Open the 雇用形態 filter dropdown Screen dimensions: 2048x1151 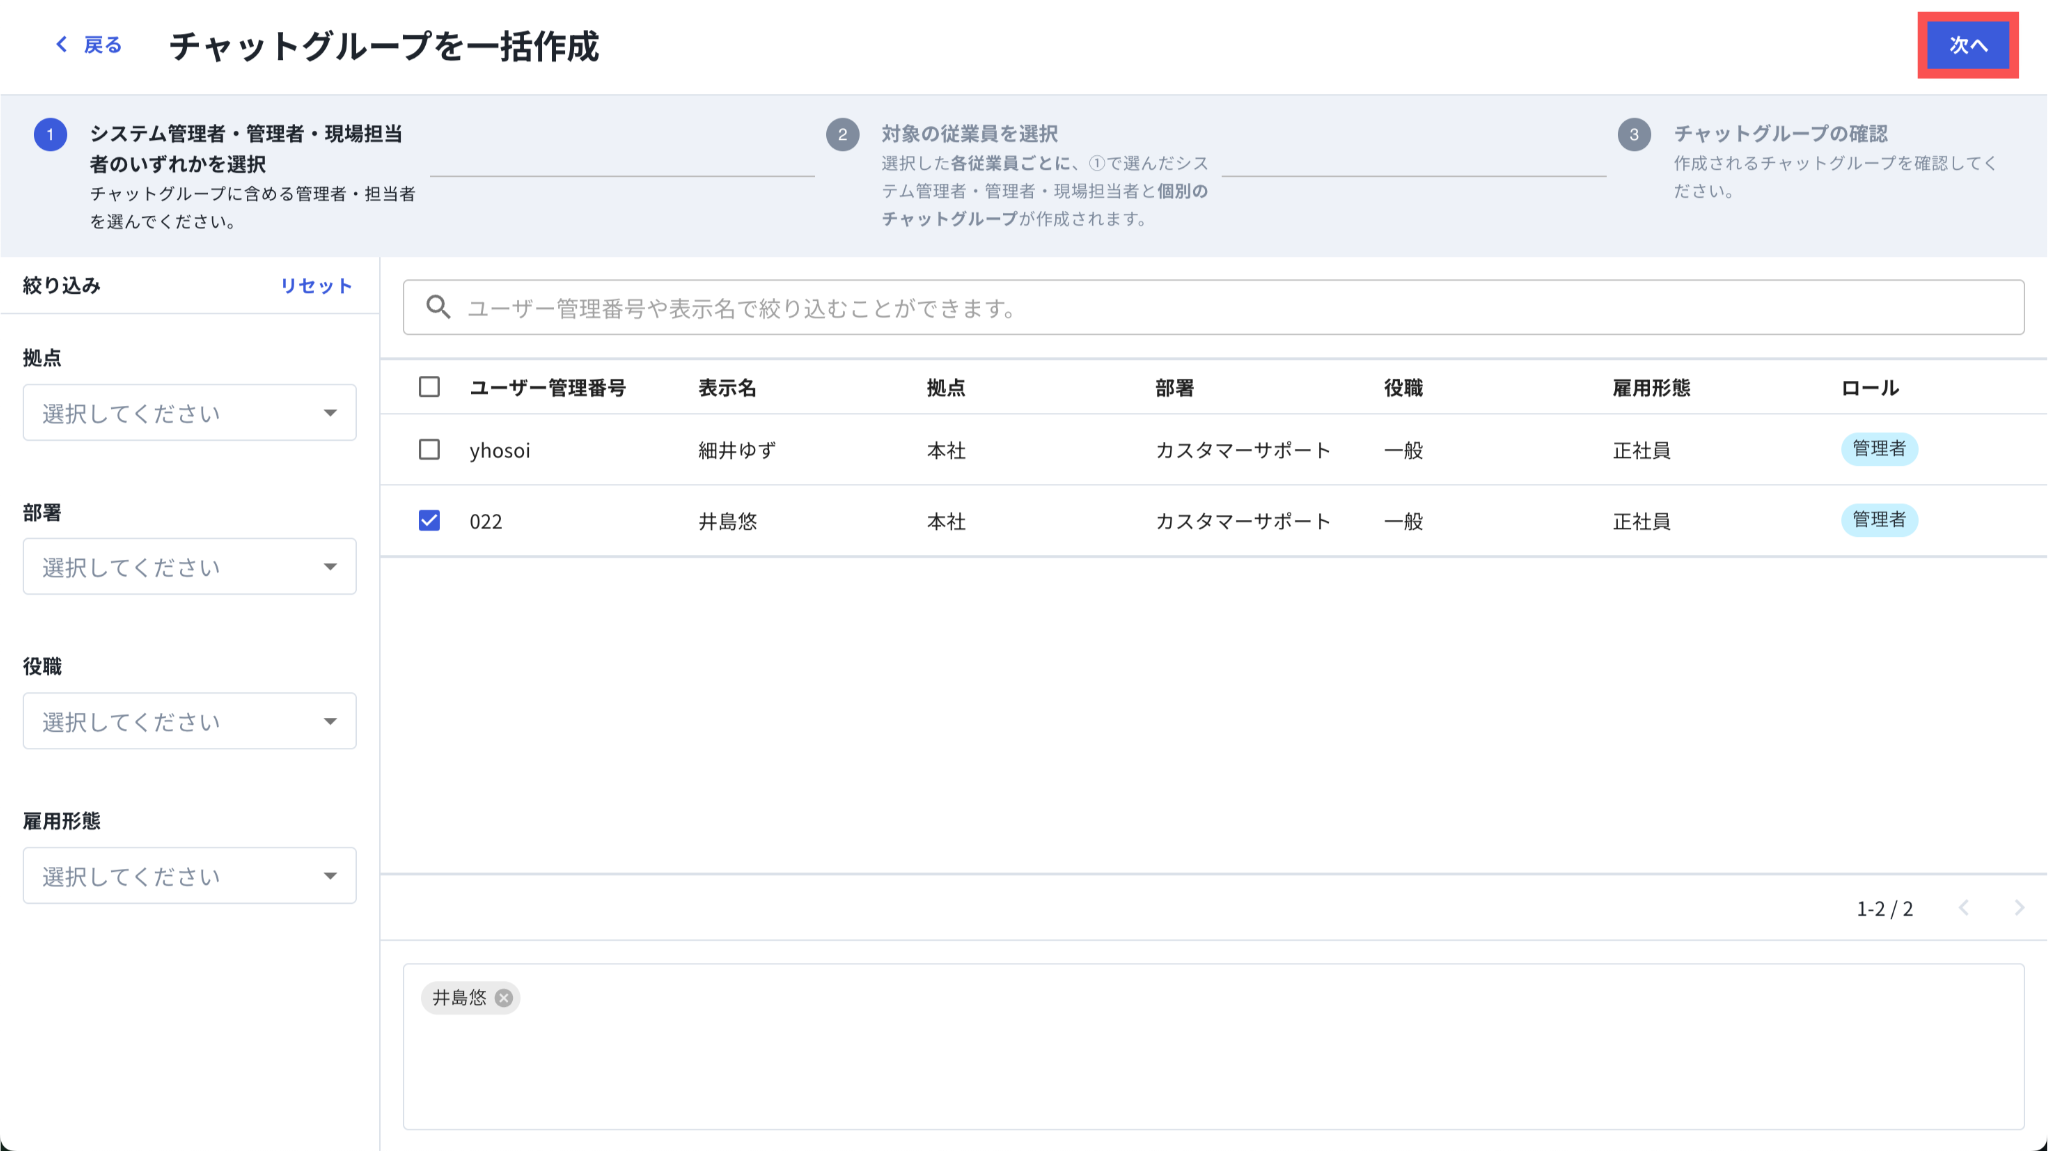[x=189, y=876]
